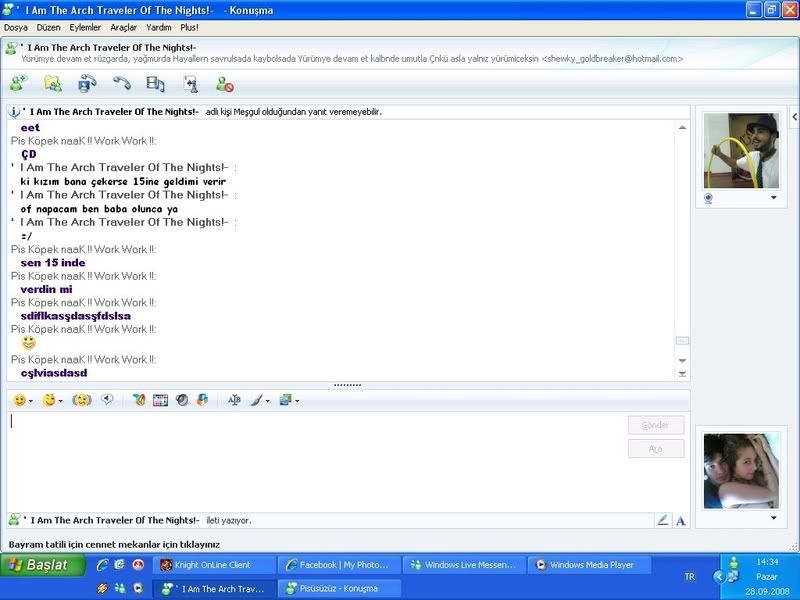Record a voice clip icon
This screenshot has height=600, width=800.
(107, 400)
